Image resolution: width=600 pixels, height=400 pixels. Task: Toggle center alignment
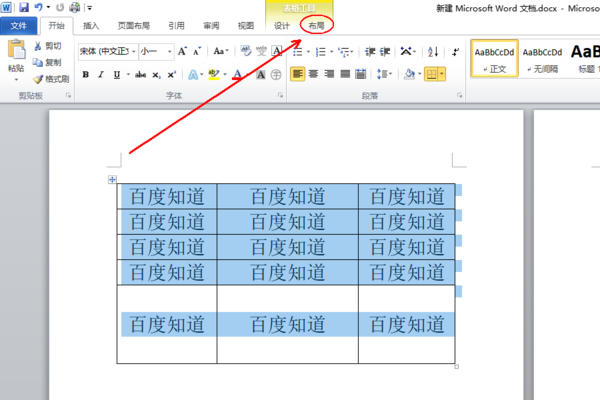click(313, 74)
